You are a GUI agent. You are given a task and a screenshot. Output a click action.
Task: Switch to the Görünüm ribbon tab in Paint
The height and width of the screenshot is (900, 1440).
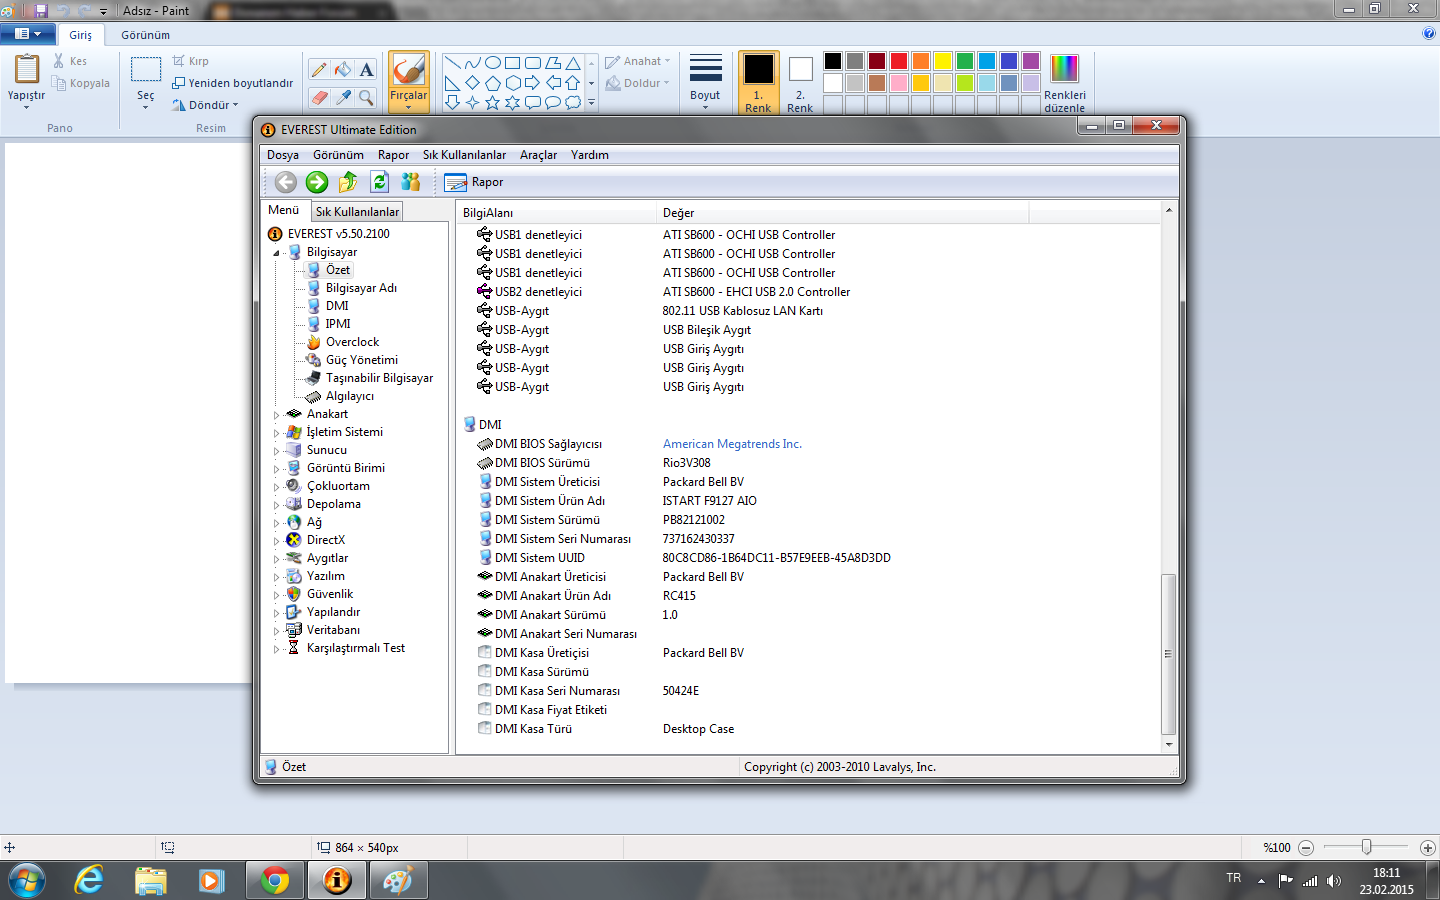point(145,35)
